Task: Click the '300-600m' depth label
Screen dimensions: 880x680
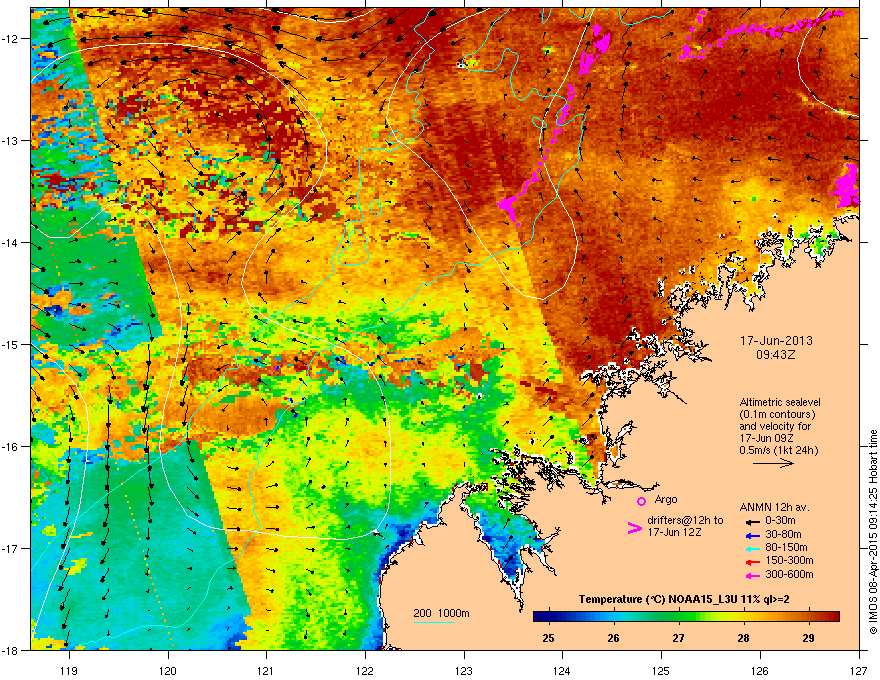Action: pos(789,574)
